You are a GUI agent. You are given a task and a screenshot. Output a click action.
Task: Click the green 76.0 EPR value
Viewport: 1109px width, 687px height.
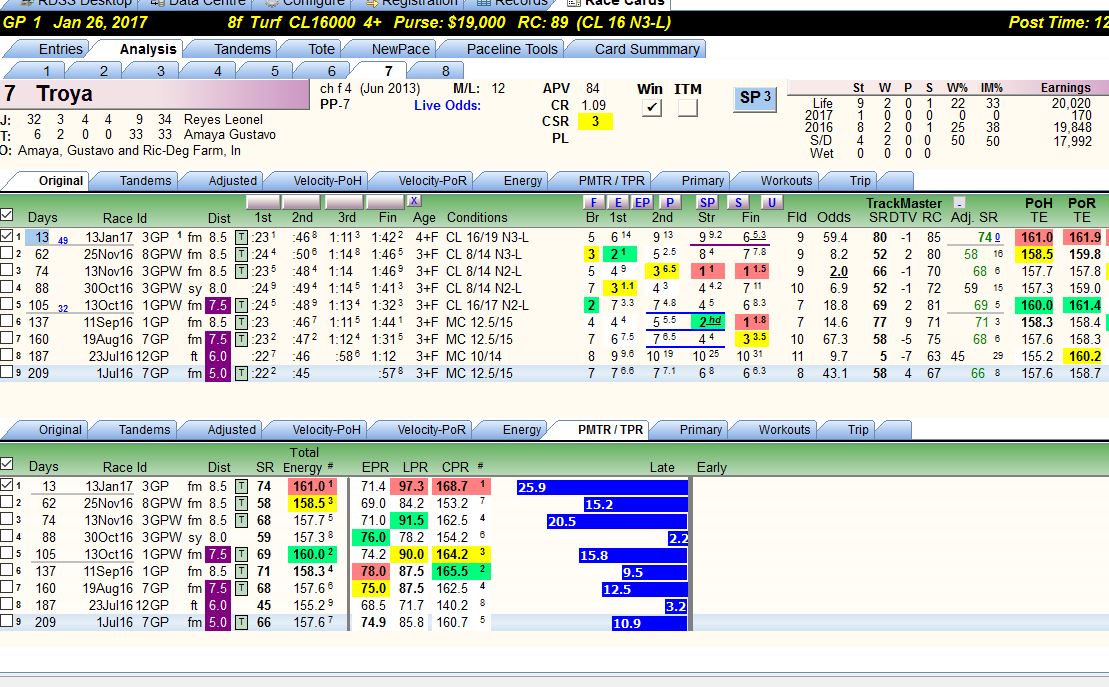coord(373,537)
